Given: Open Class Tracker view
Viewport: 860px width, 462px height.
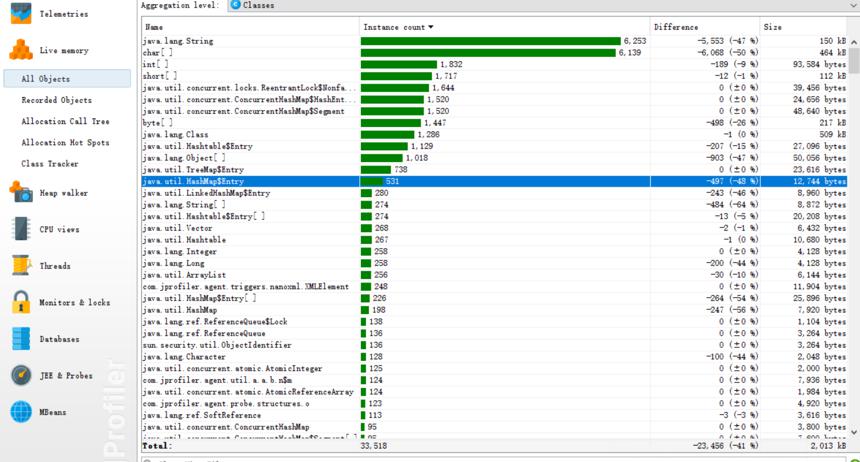Looking at the screenshot, I should [x=50, y=164].
